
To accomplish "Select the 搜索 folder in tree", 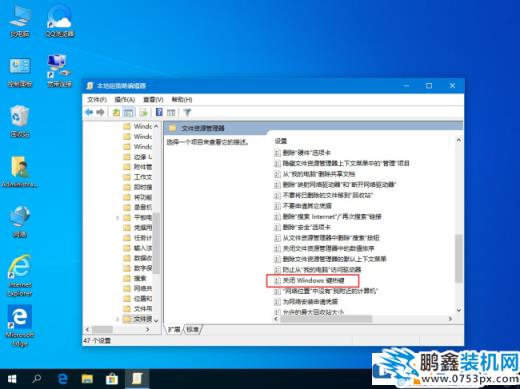I will (x=135, y=278).
